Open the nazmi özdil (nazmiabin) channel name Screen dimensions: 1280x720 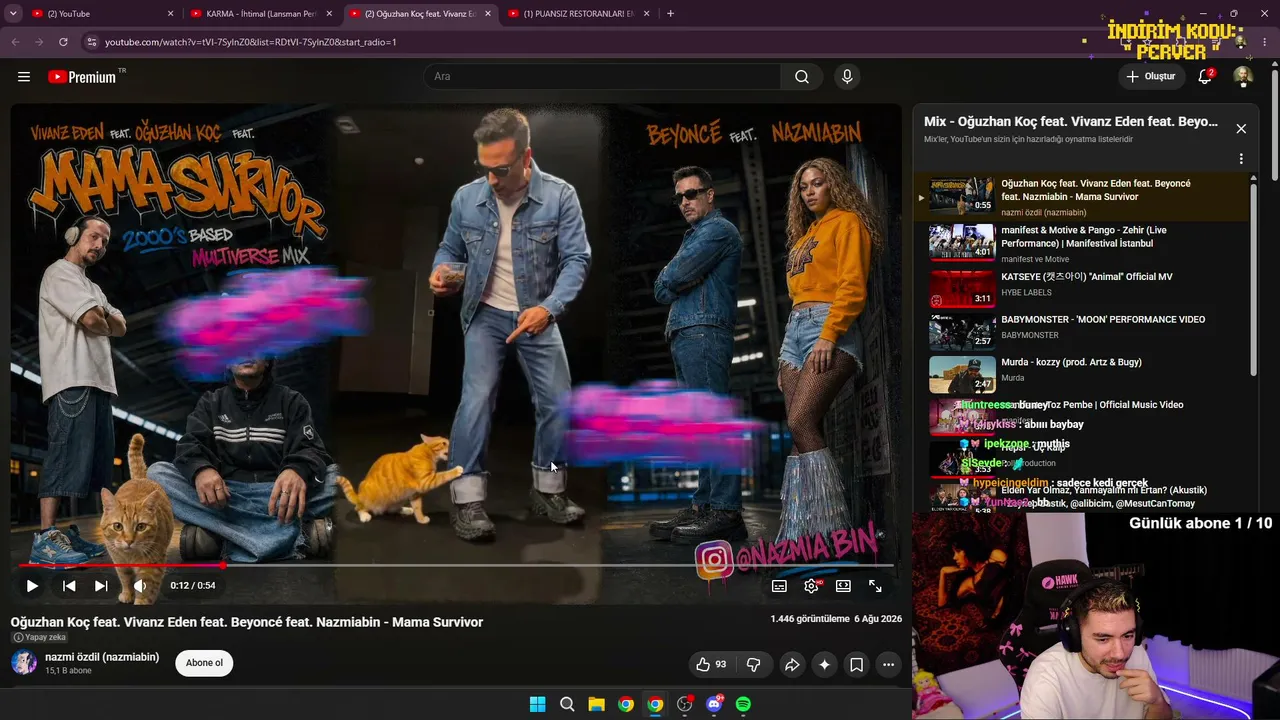click(102, 657)
